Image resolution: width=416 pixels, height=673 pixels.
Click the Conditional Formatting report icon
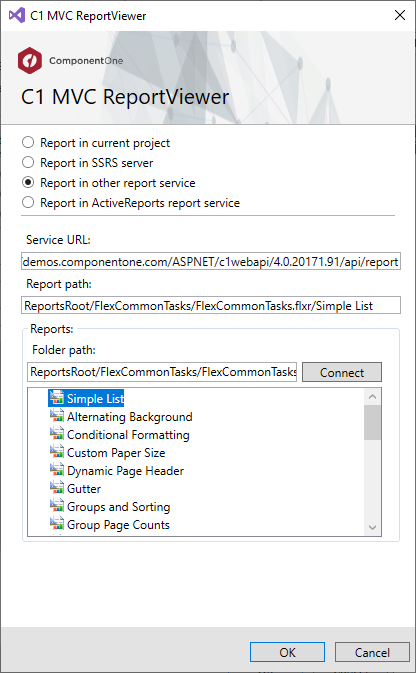57,434
